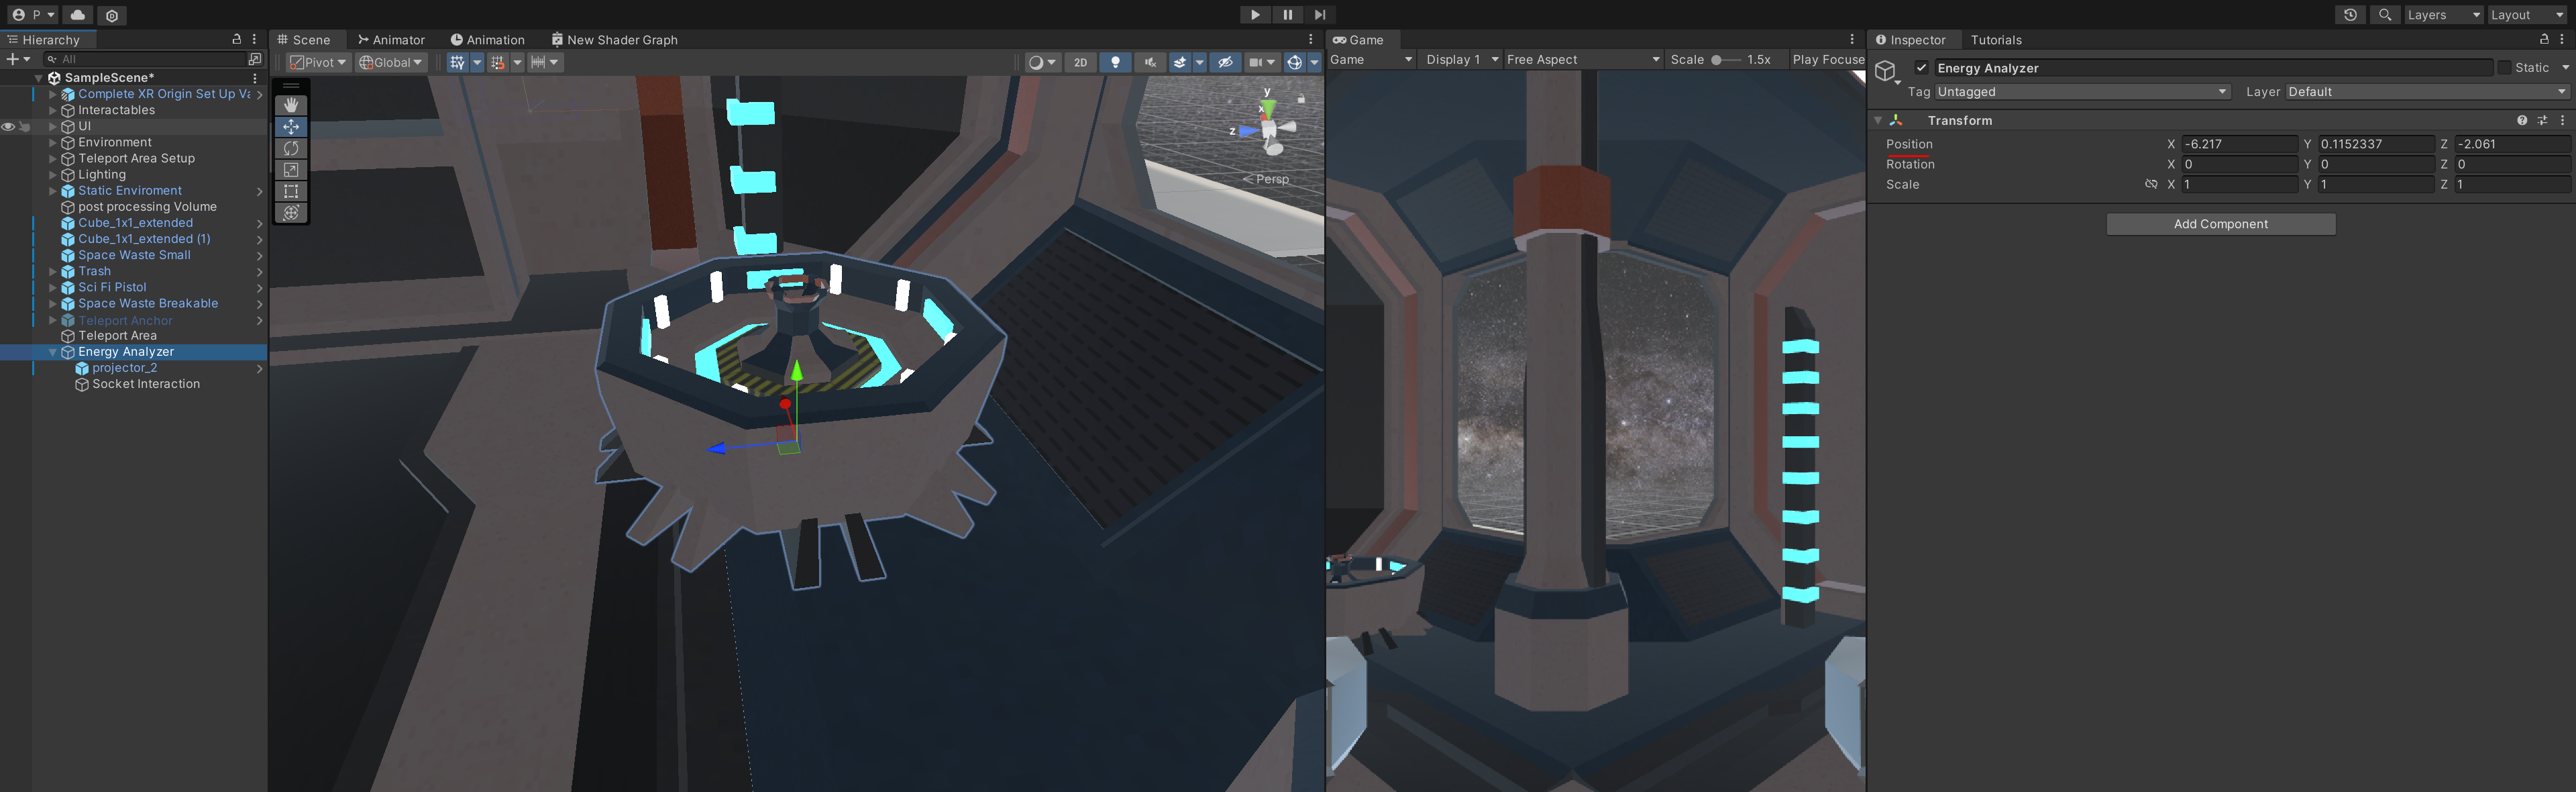Image resolution: width=2576 pixels, height=792 pixels.
Task: Open the Undo History clock icon
Action: click(x=2350, y=15)
